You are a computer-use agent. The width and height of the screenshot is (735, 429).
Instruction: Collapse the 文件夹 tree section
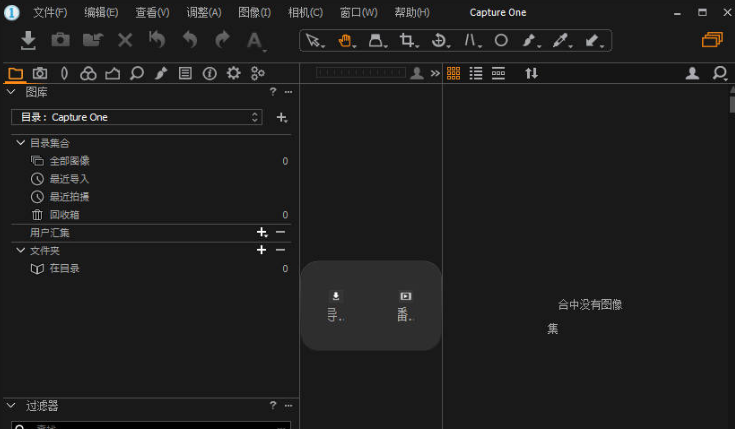[x=21, y=250]
